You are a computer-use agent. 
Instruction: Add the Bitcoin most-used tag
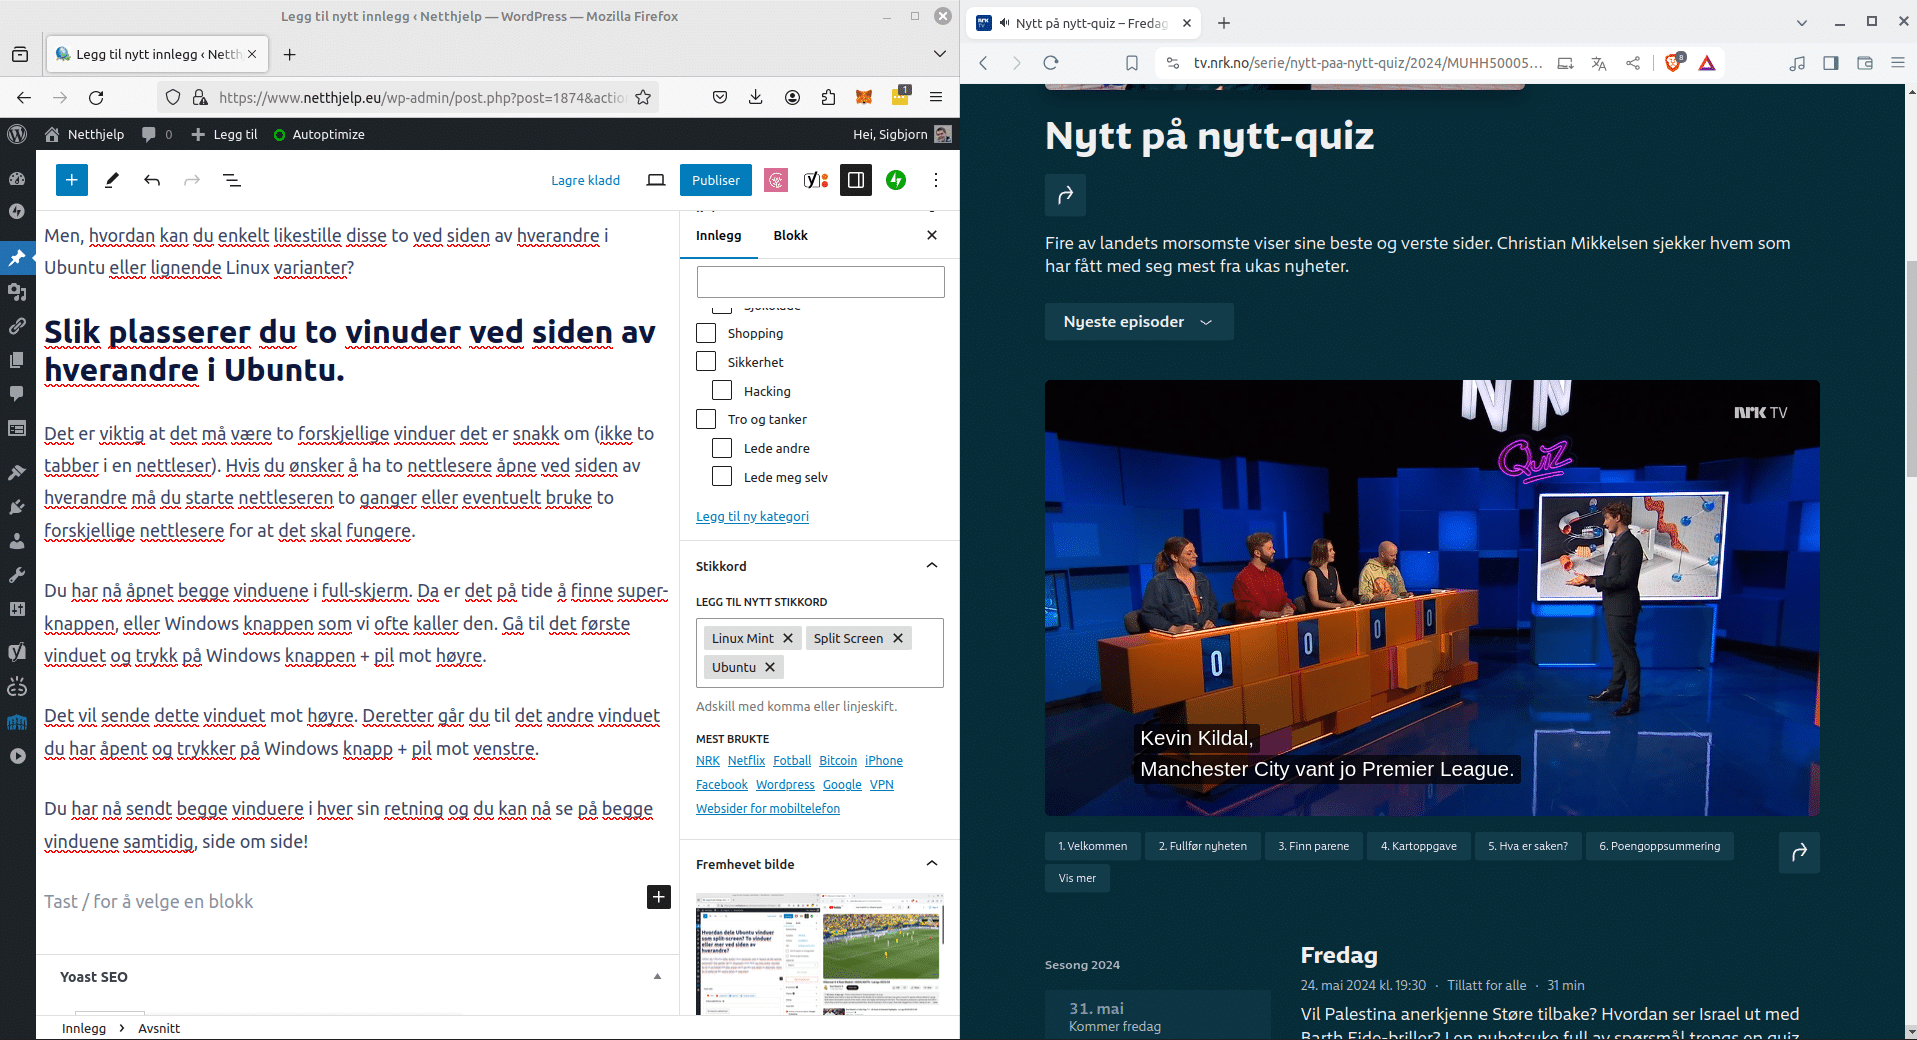pyautogui.click(x=838, y=760)
